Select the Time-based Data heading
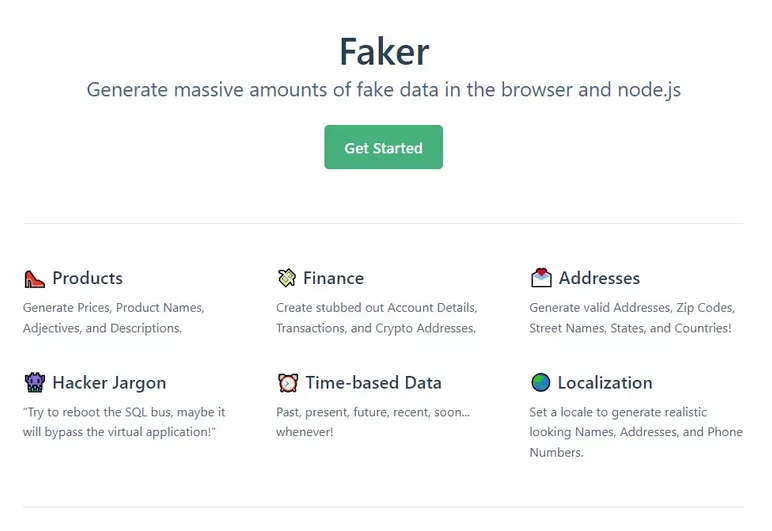Viewport: 772px width, 531px height. click(x=373, y=383)
